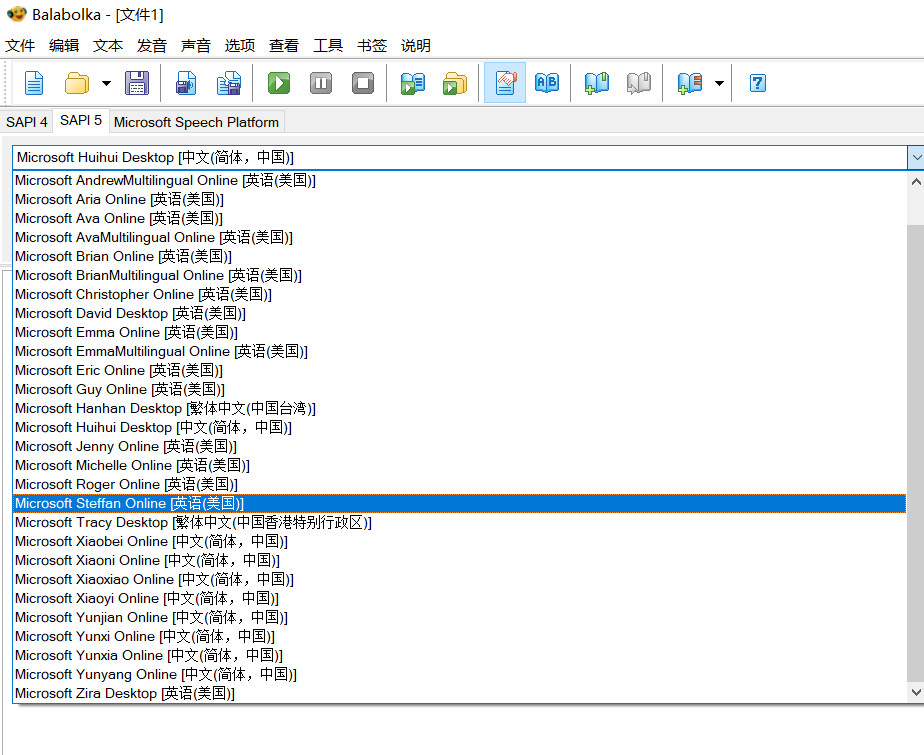Select Microsoft Michelle Online voice
Viewport: 924px width, 755px height.
coord(460,465)
